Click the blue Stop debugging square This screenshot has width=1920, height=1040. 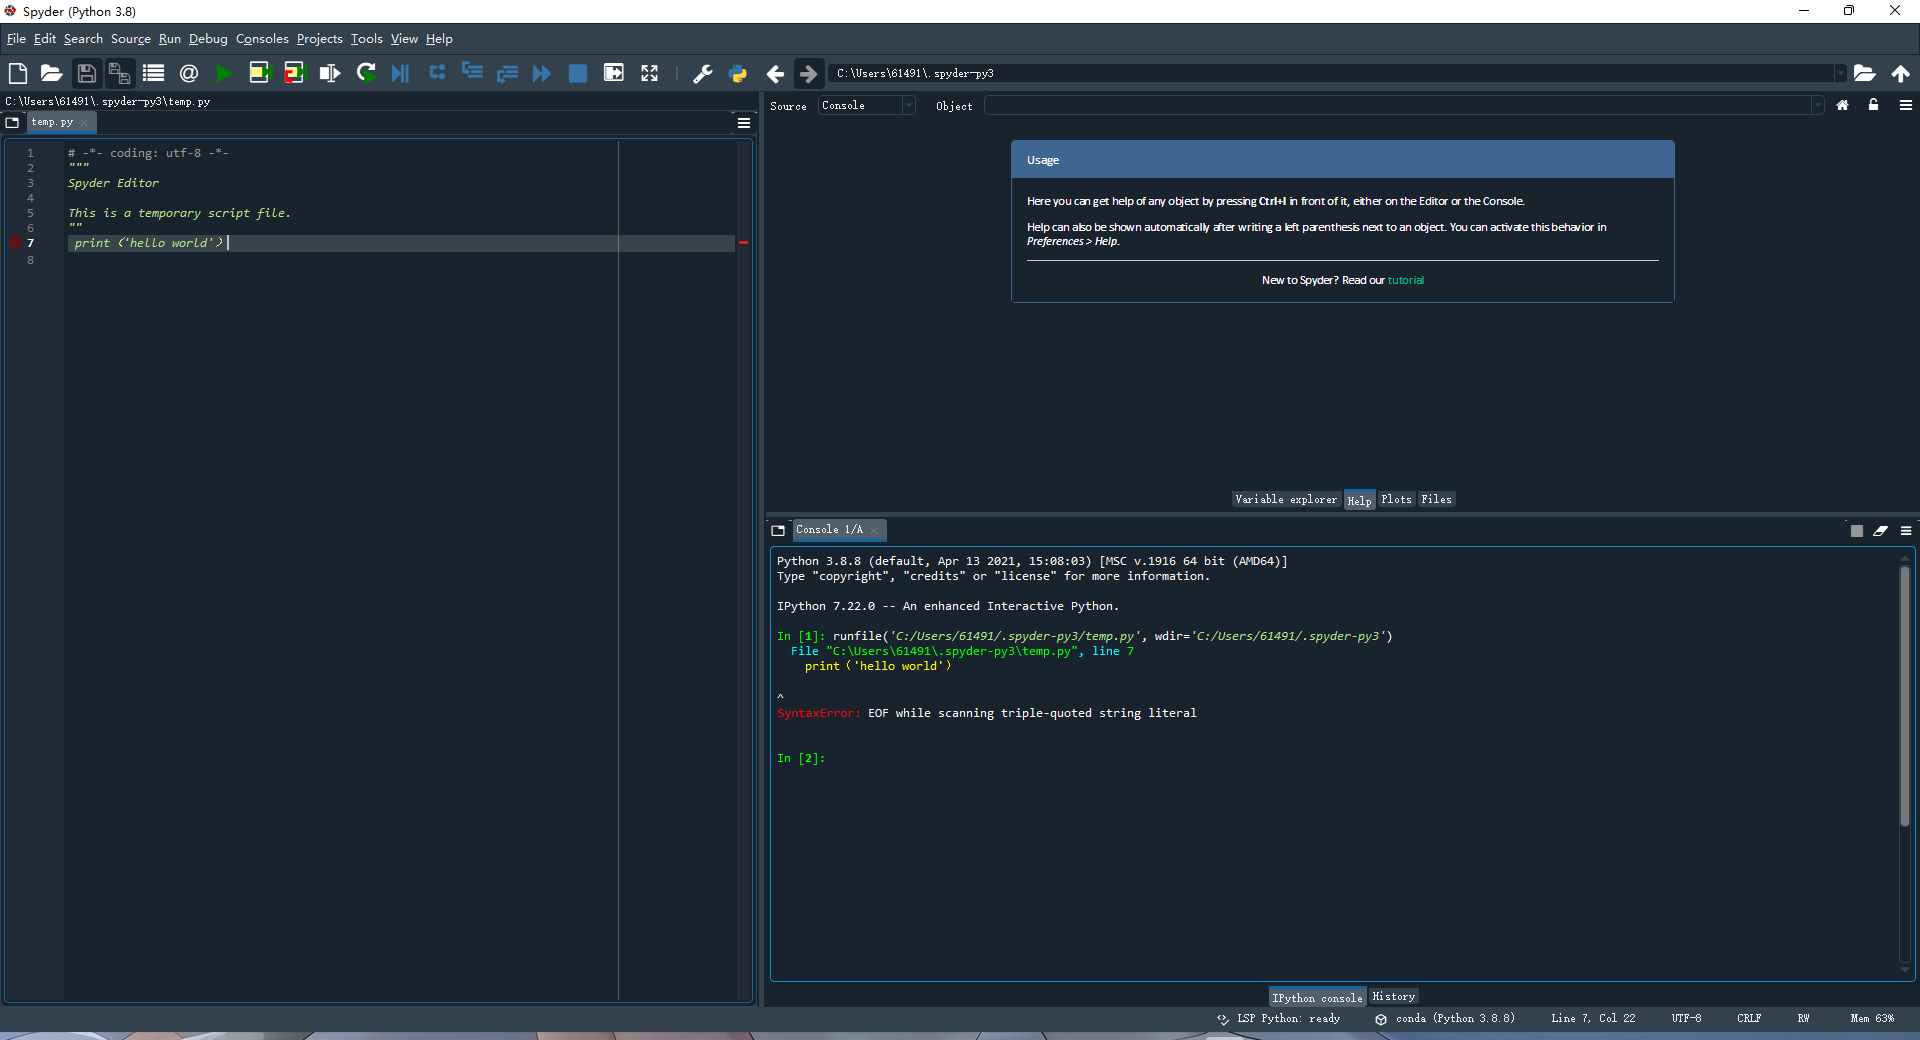(x=577, y=73)
